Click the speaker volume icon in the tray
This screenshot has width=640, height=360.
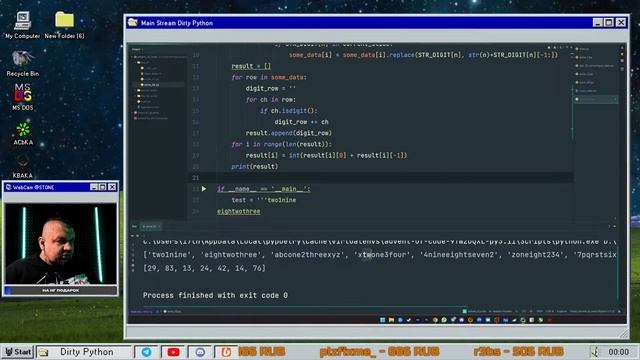tap(595, 352)
